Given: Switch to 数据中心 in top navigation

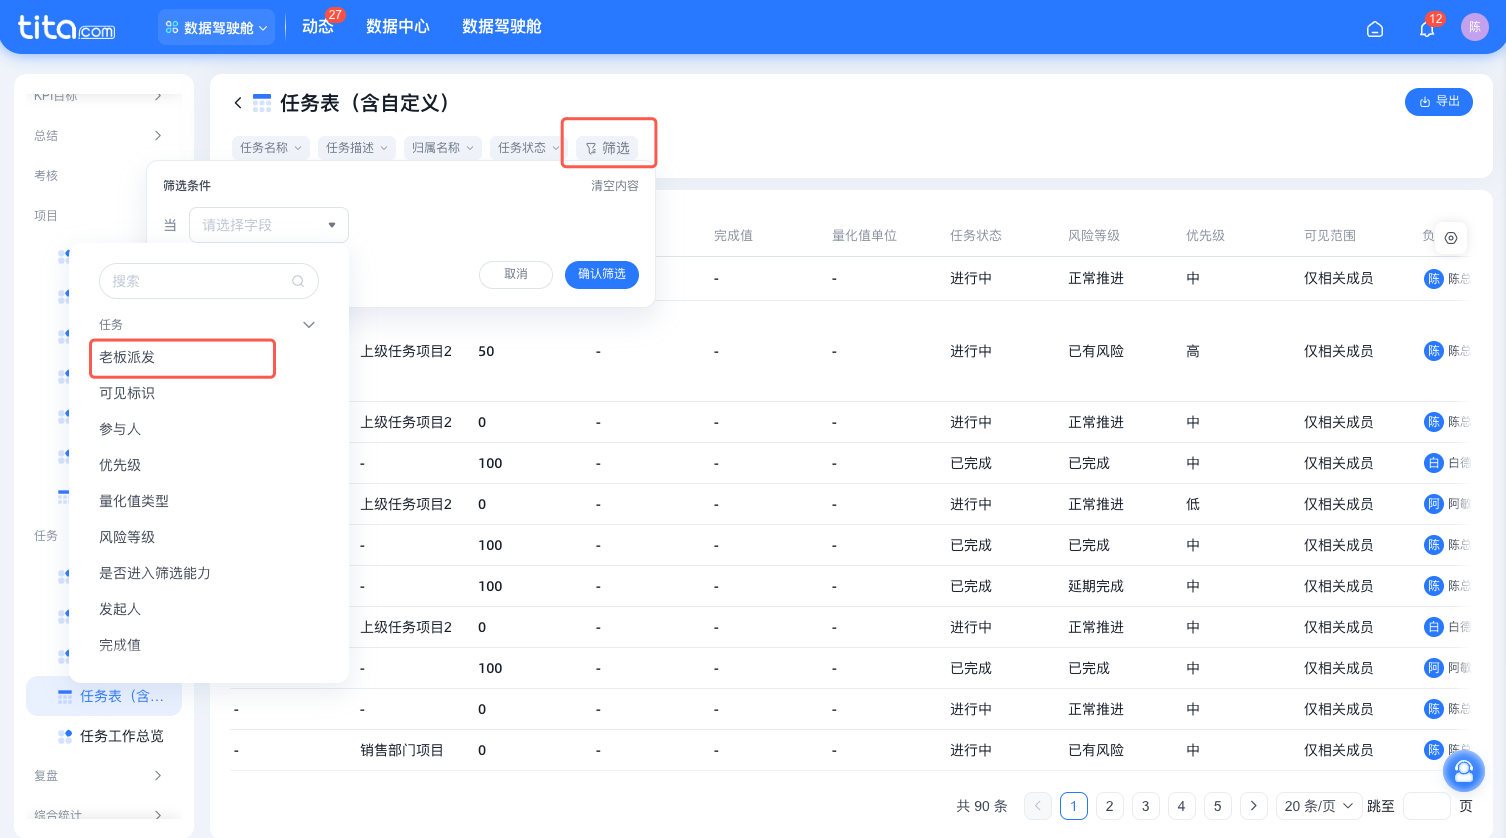Looking at the screenshot, I should 399,27.
